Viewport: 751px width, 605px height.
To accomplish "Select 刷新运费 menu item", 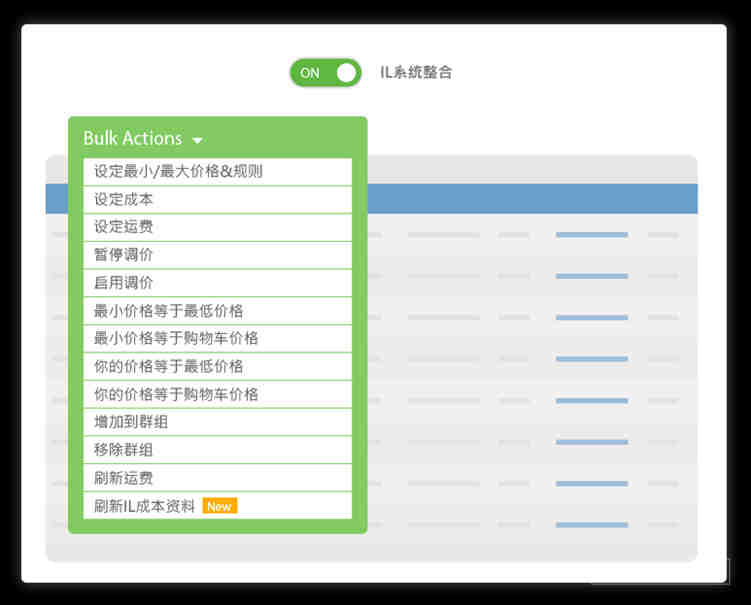I will coord(217,478).
